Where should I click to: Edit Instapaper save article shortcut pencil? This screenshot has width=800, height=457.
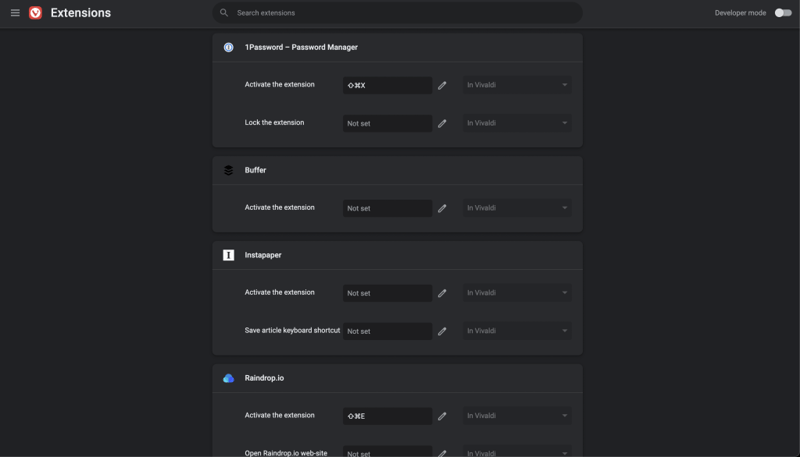442,332
